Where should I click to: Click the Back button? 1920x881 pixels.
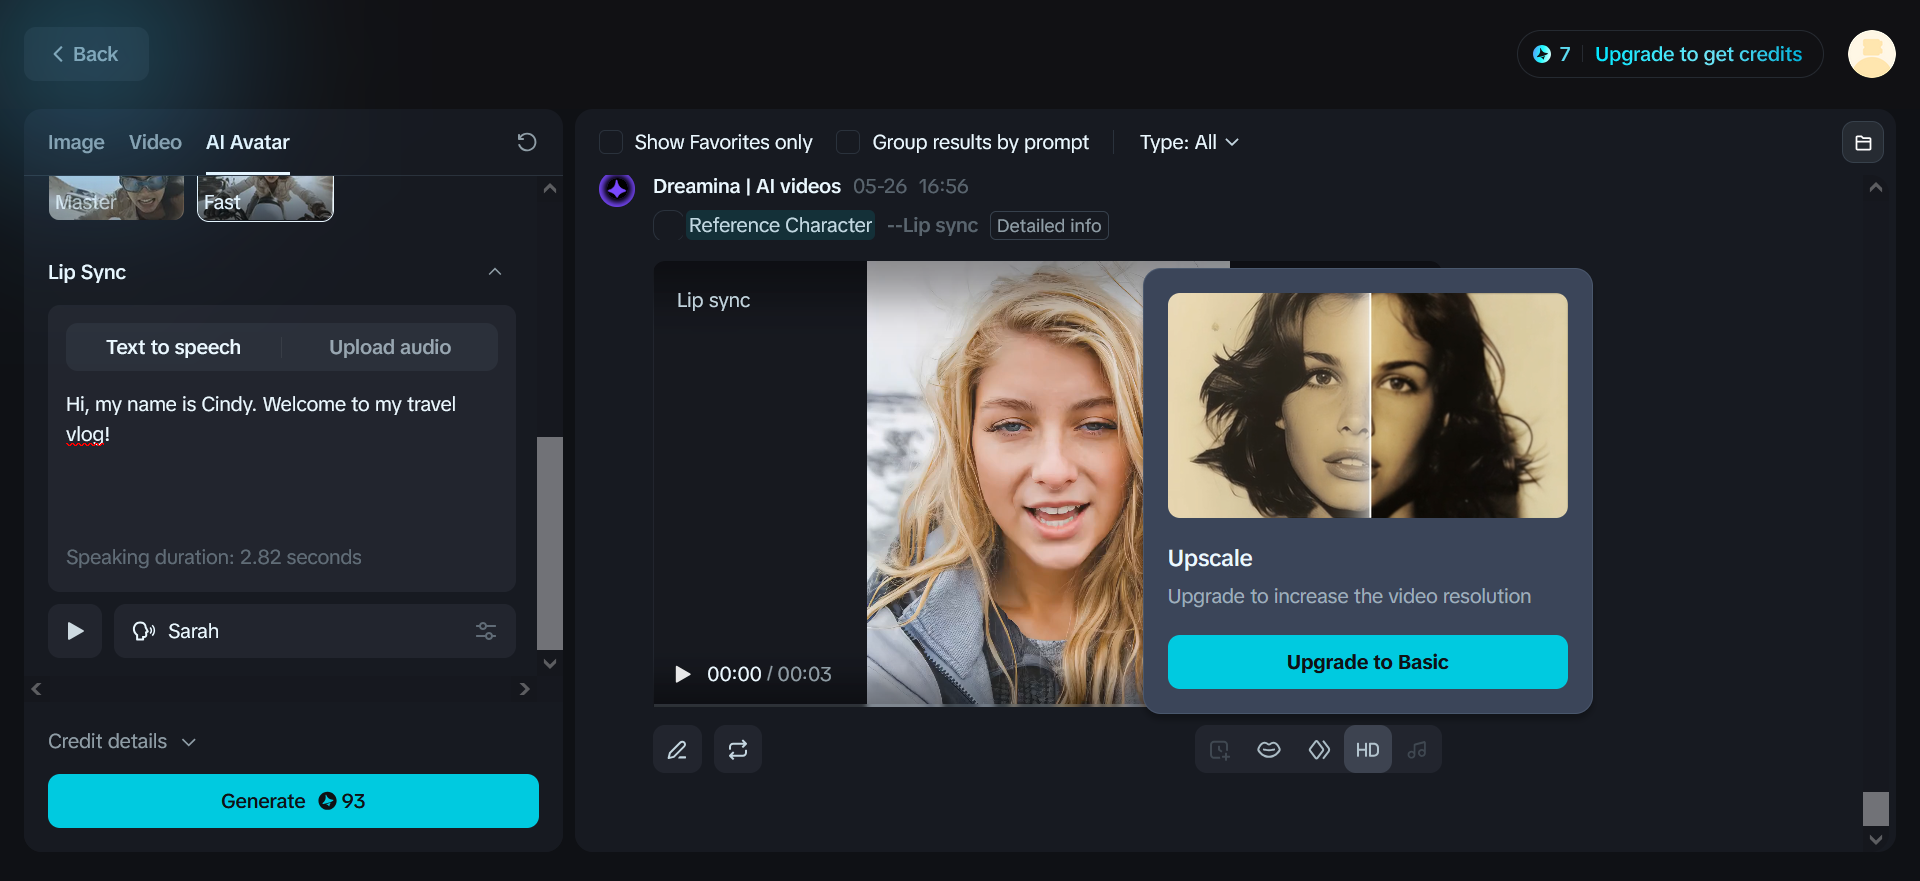pos(86,54)
